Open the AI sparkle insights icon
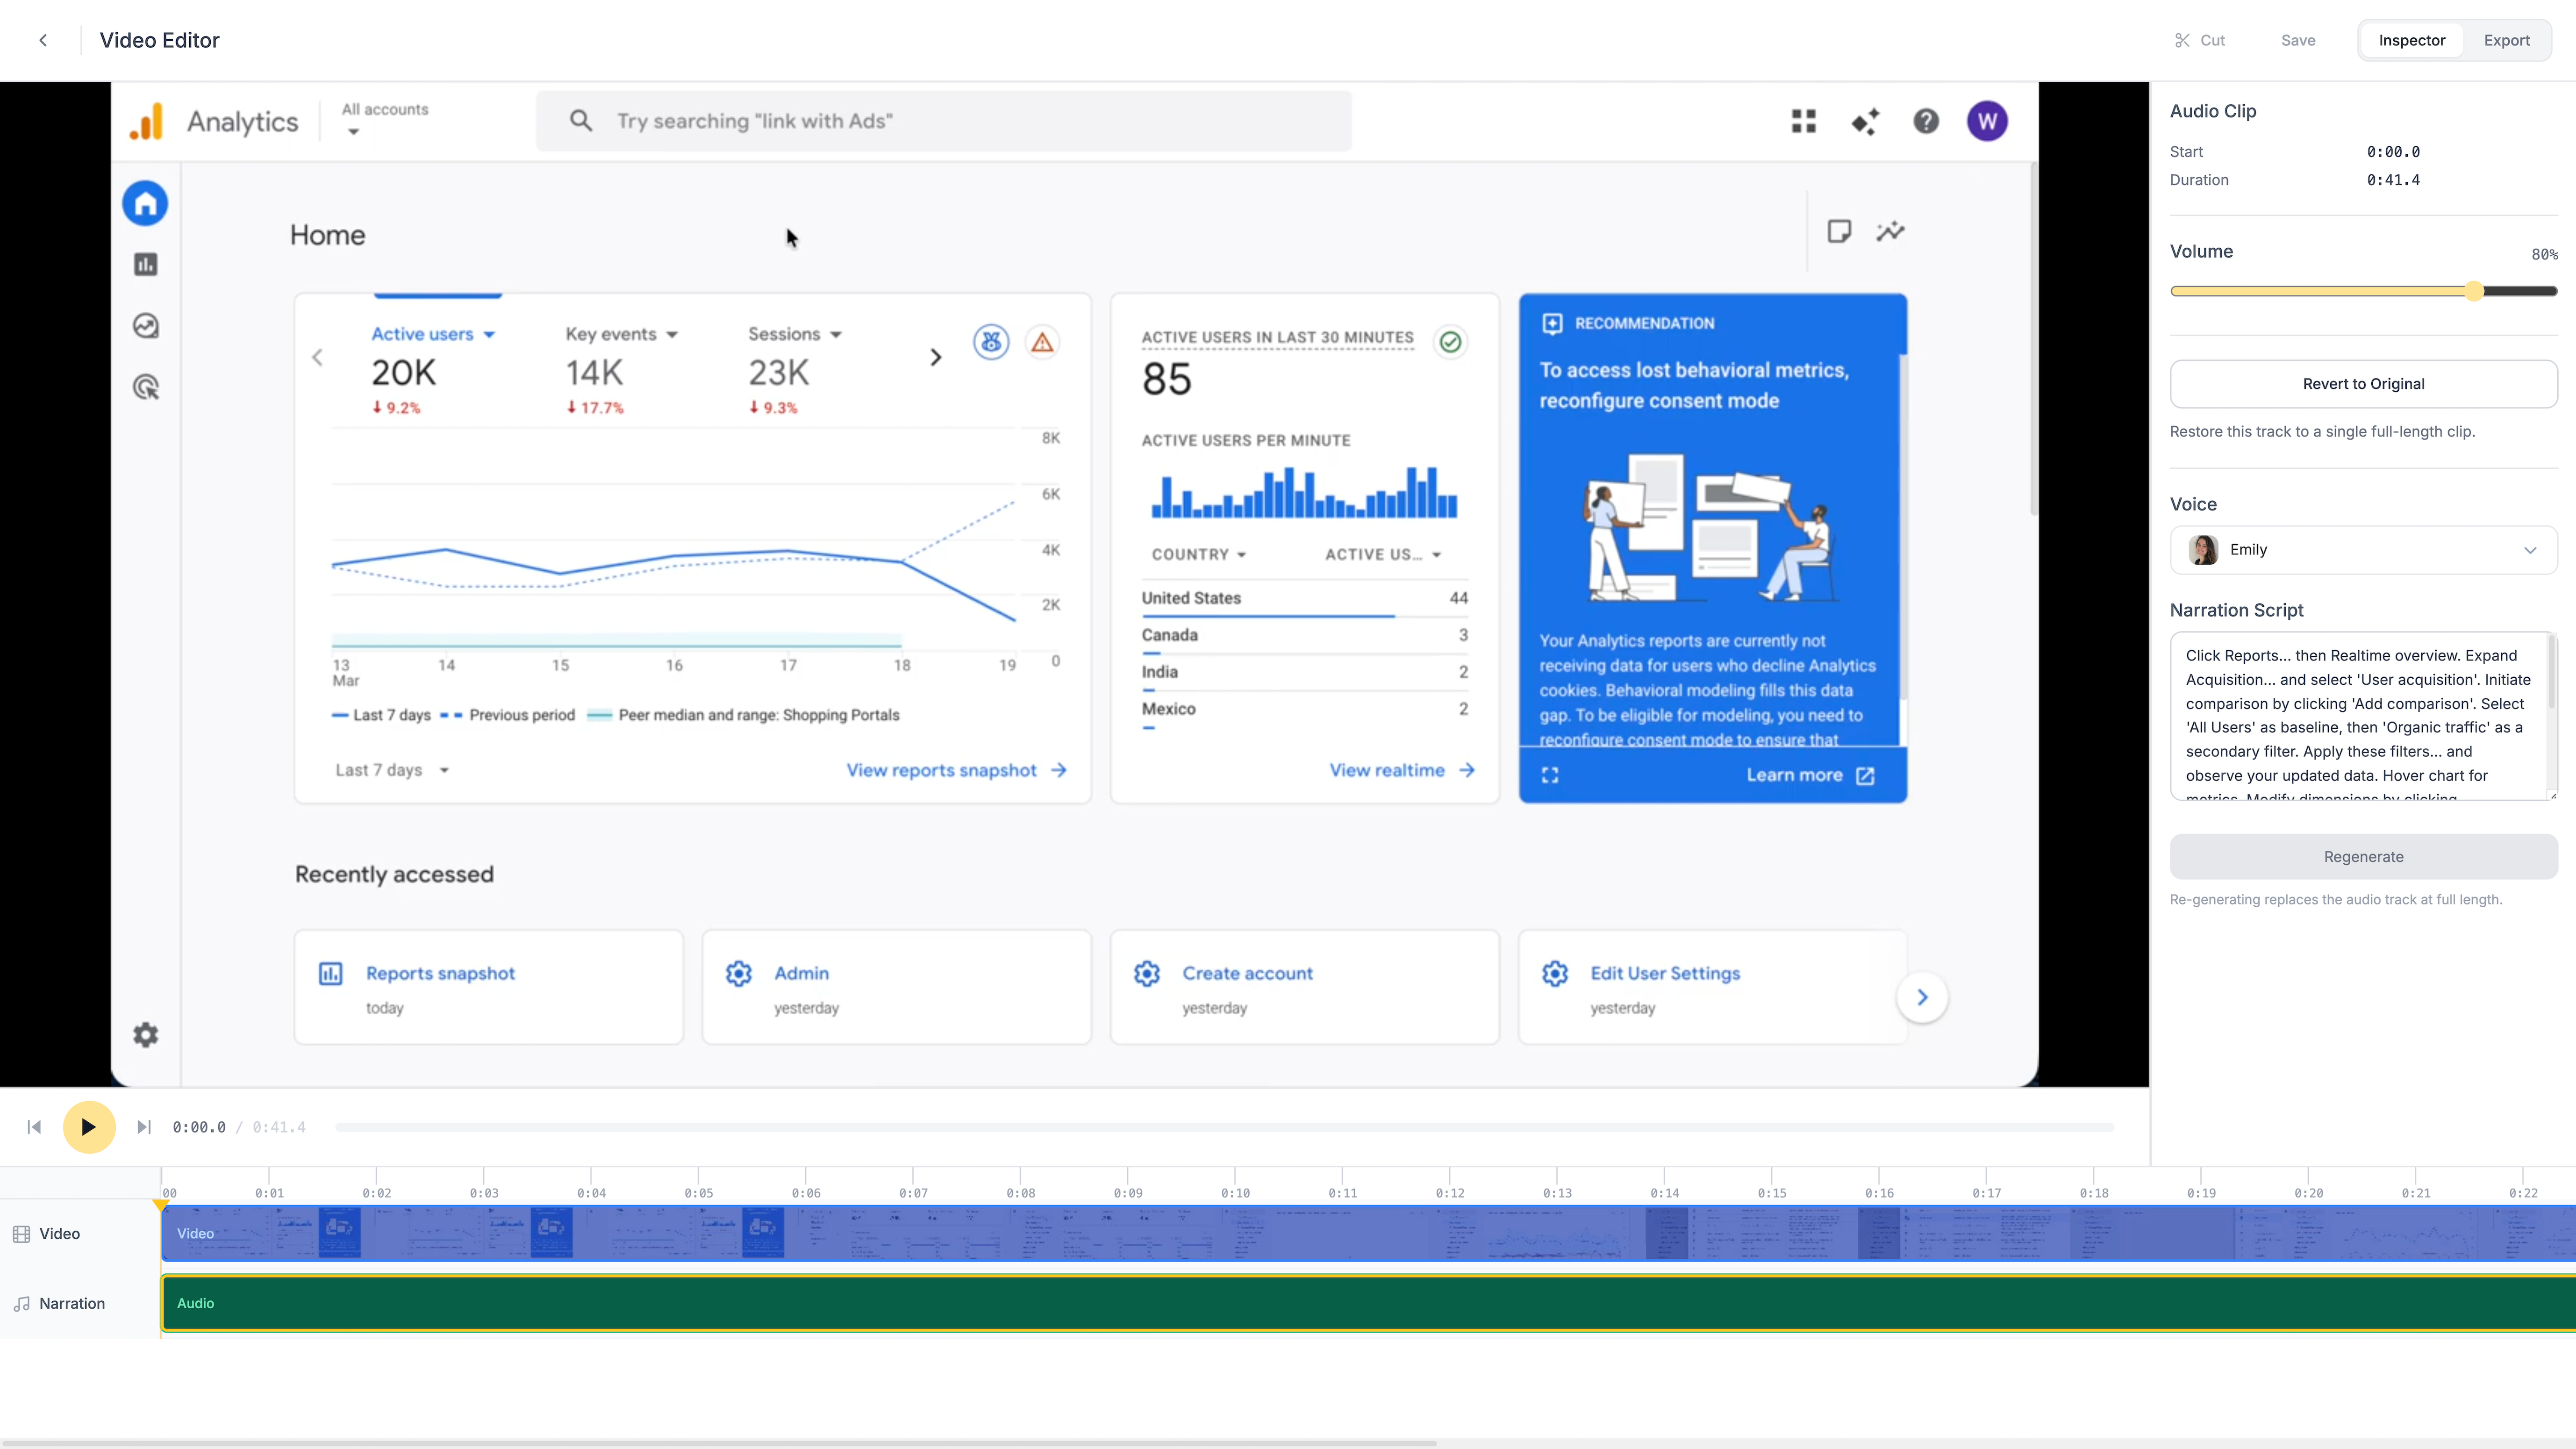2576x1449 pixels. click(x=1865, y=121)
